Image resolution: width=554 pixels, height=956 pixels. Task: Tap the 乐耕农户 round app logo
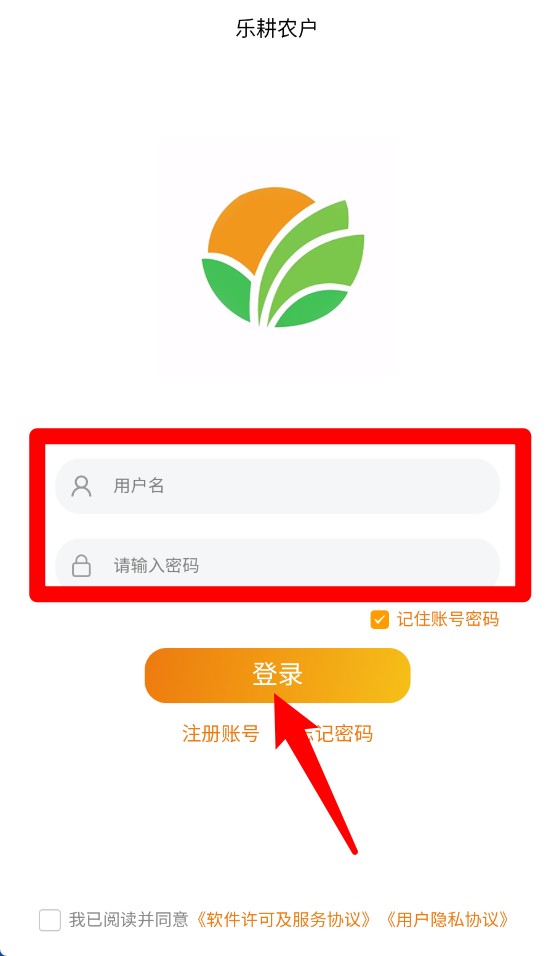pos(283,257)
